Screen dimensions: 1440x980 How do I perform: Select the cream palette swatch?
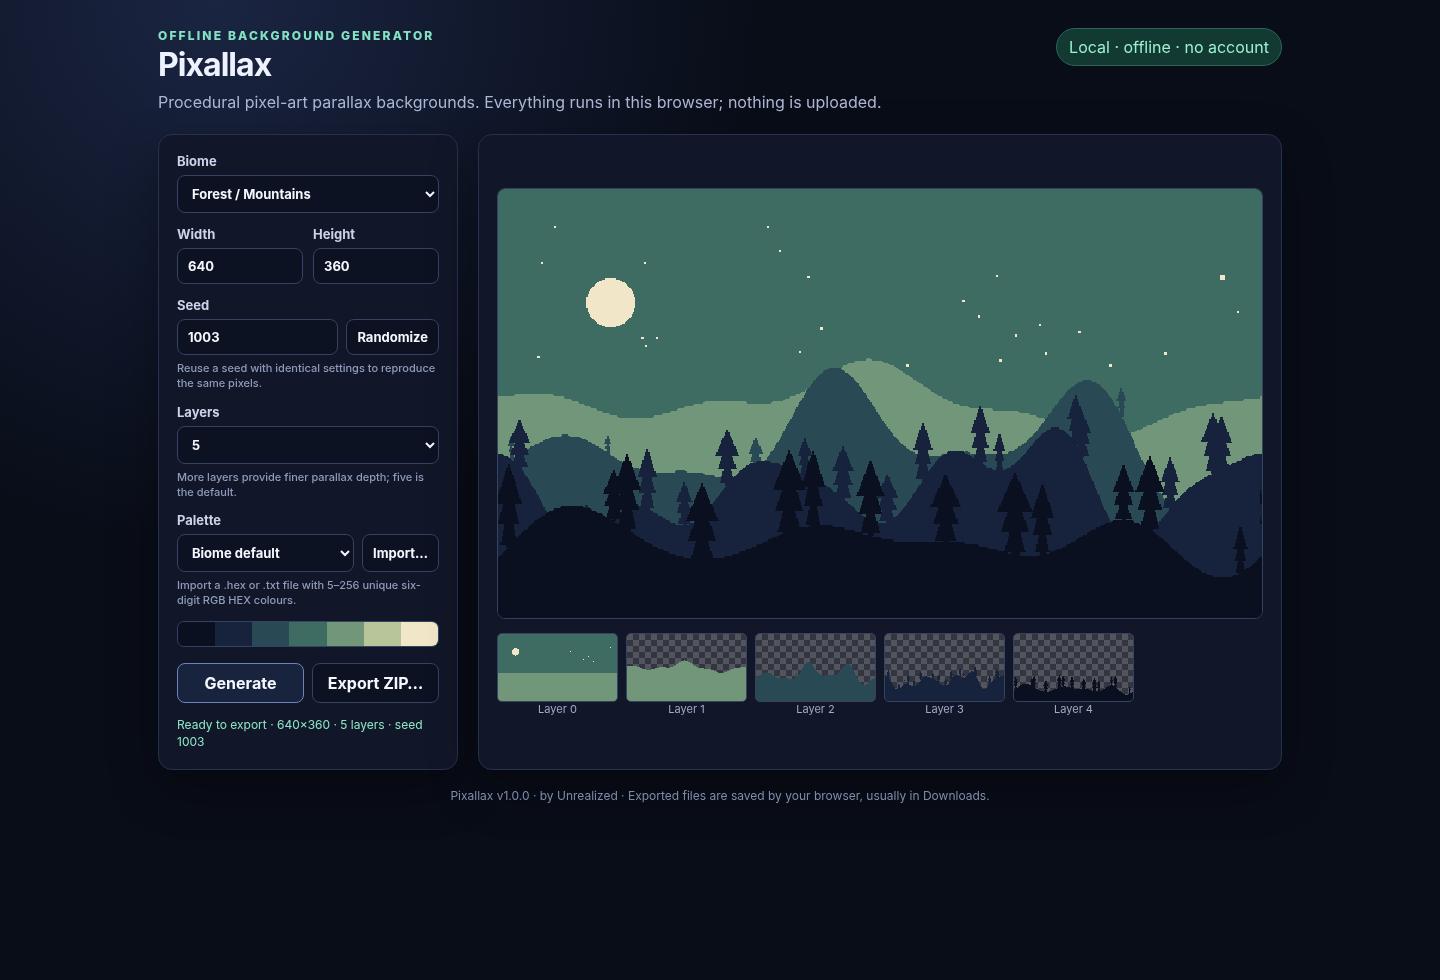click(x=419, y=634)
